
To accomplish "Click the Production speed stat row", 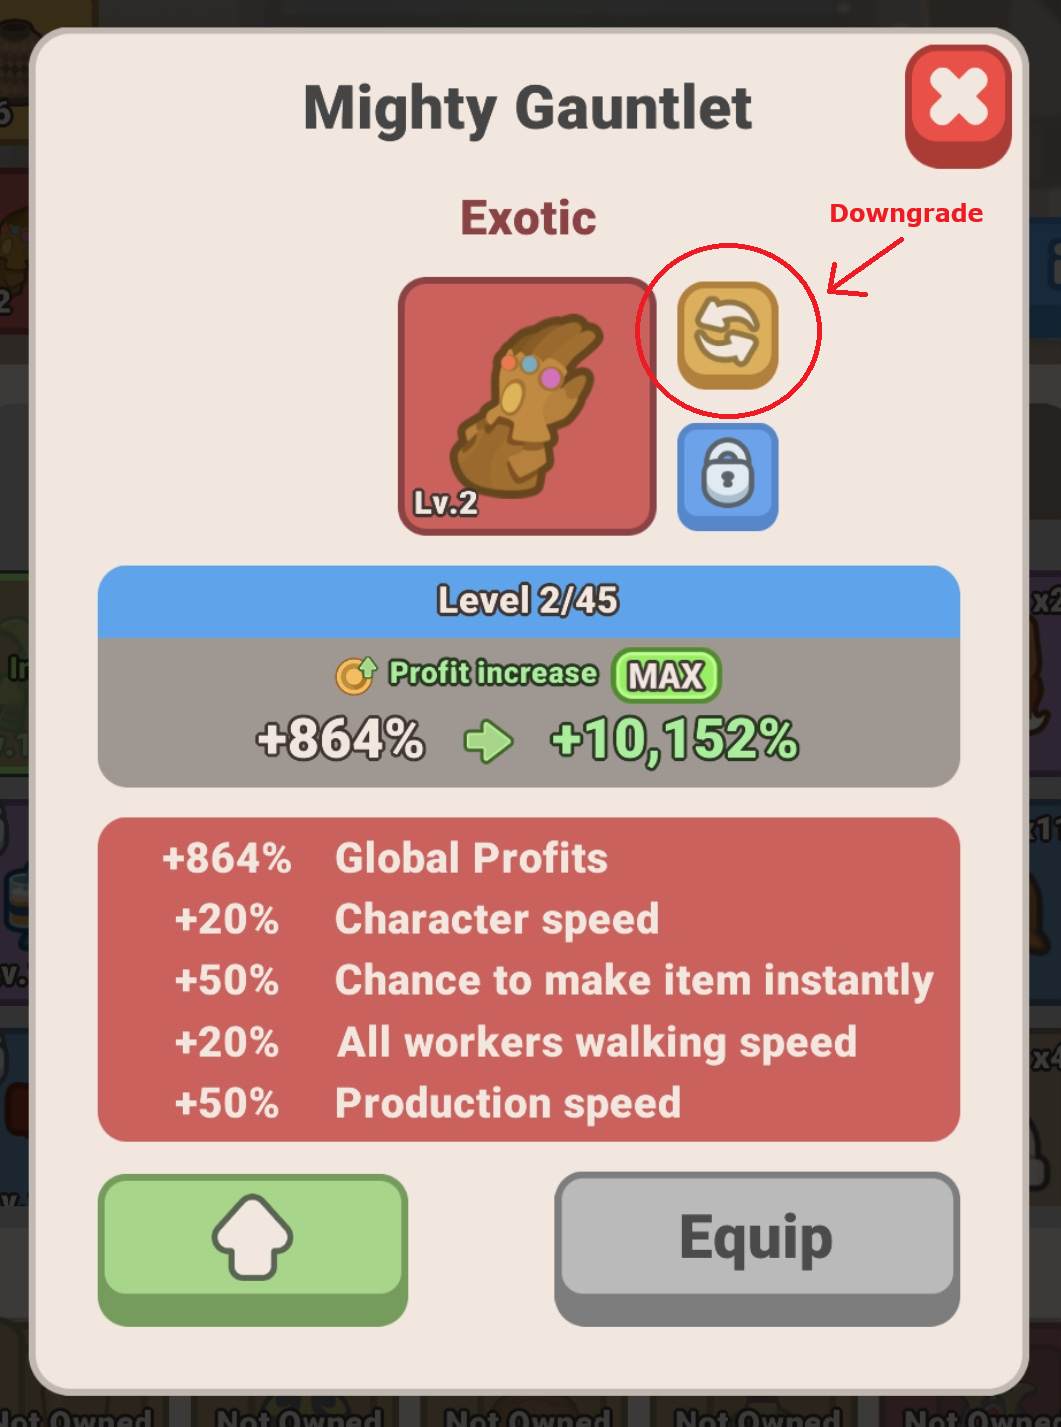I will tap(529, 1103).
